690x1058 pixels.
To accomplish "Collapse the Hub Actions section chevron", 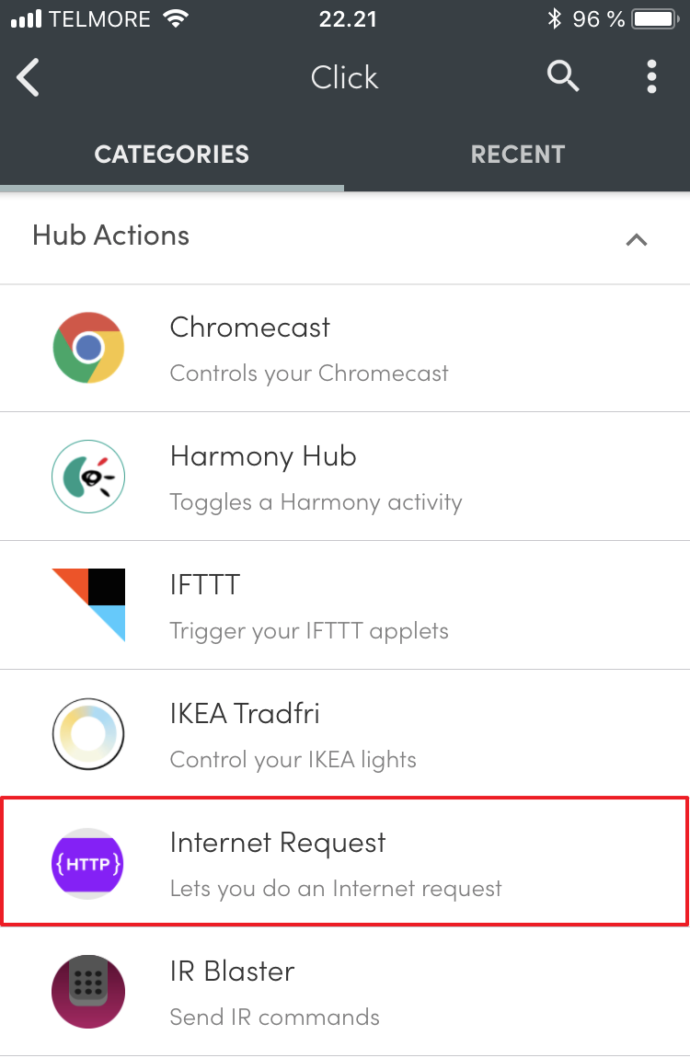I will pos(636,239).
